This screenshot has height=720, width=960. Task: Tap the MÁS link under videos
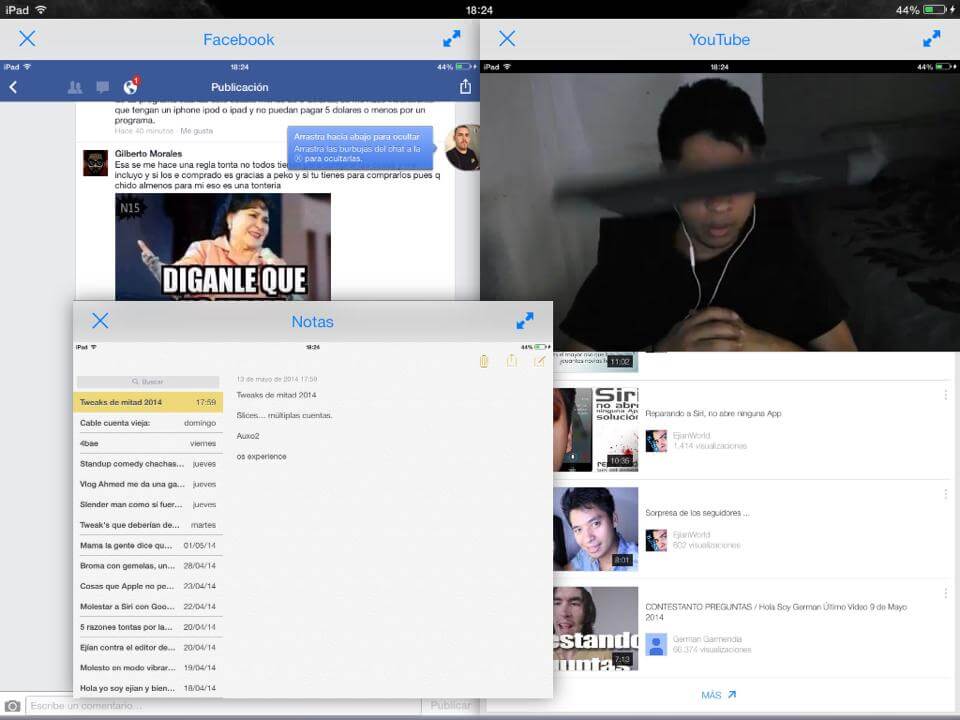tap(718, 695)
